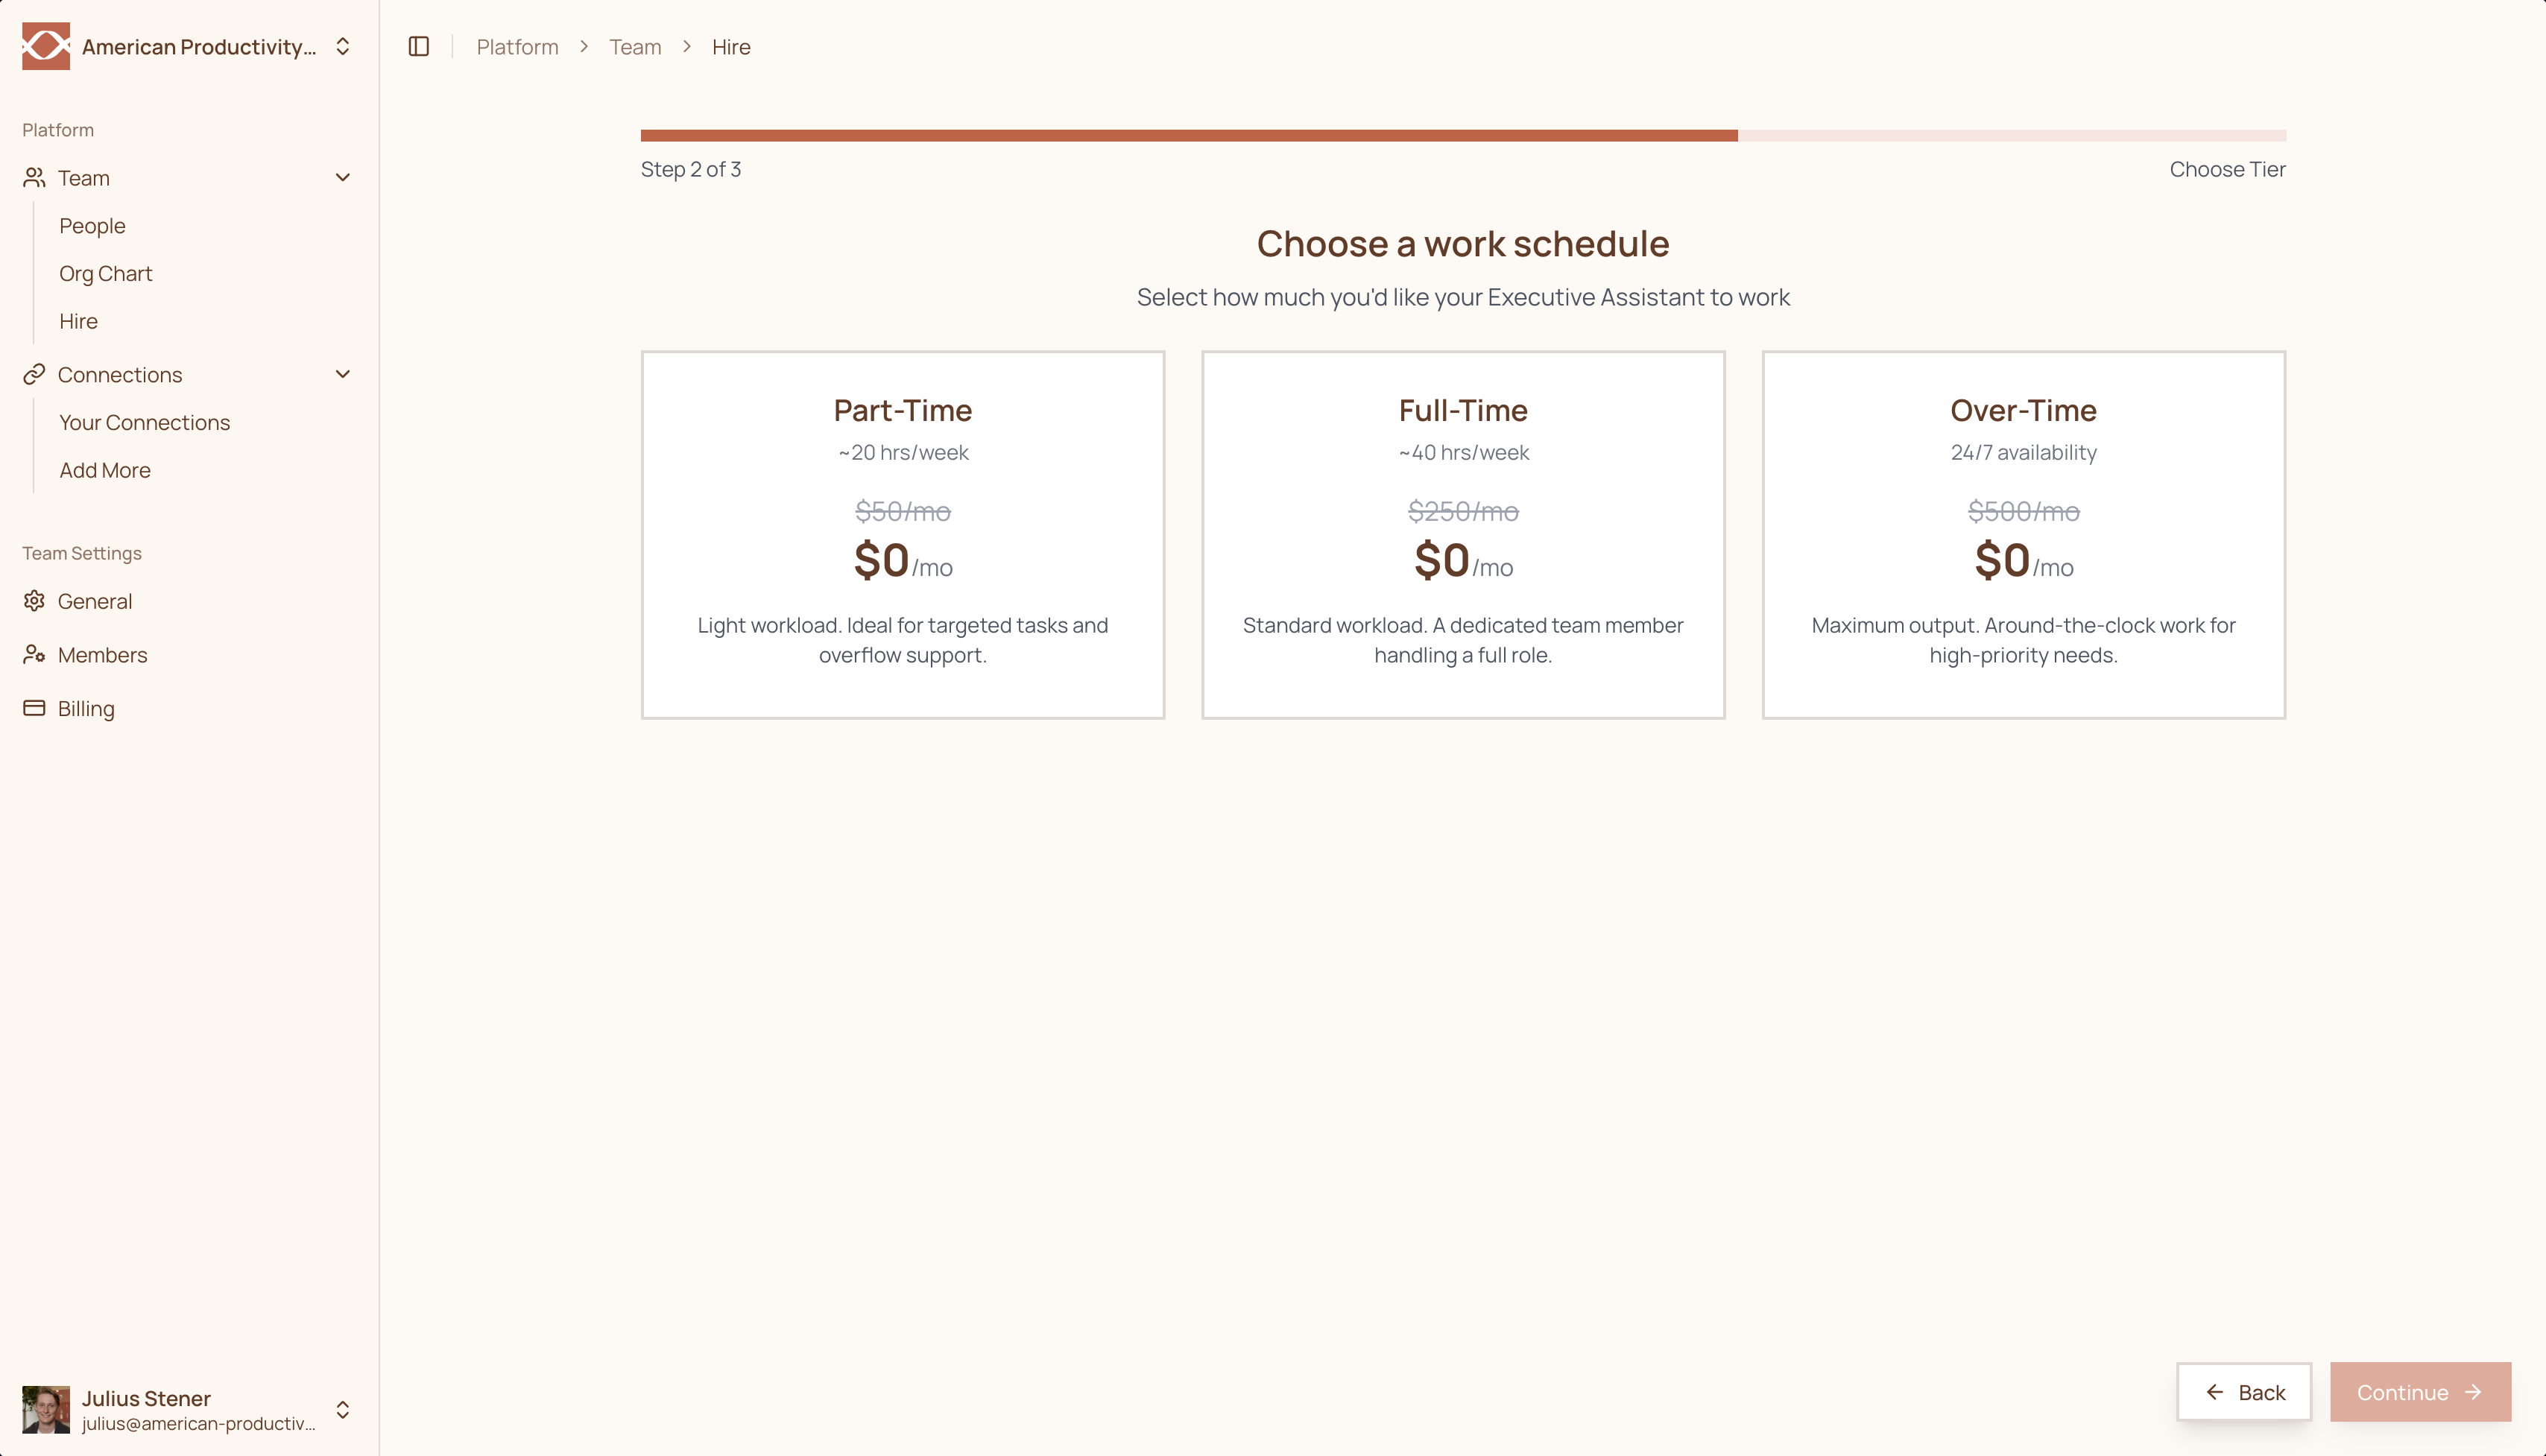2546x1456 pixels.
Task: Open the Julius Stener account menu
Action: coord(342,1409)
